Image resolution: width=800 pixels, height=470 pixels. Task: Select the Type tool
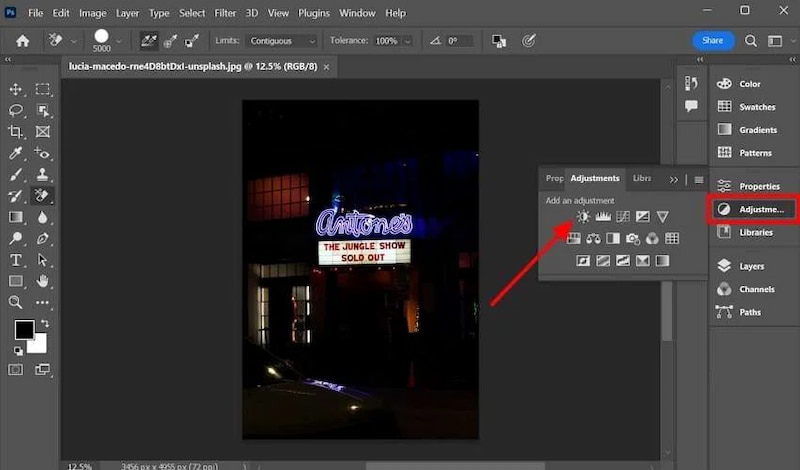15,260
